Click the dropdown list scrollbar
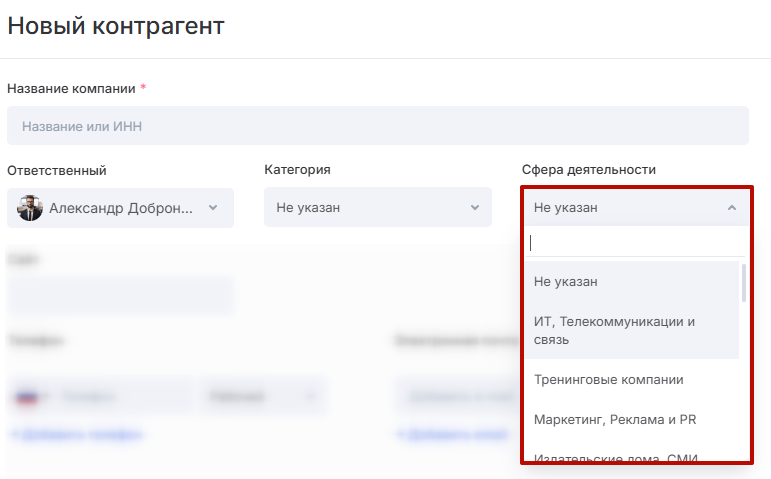The height and width of the screenshot is (479, 771). [x=743, y=283]
